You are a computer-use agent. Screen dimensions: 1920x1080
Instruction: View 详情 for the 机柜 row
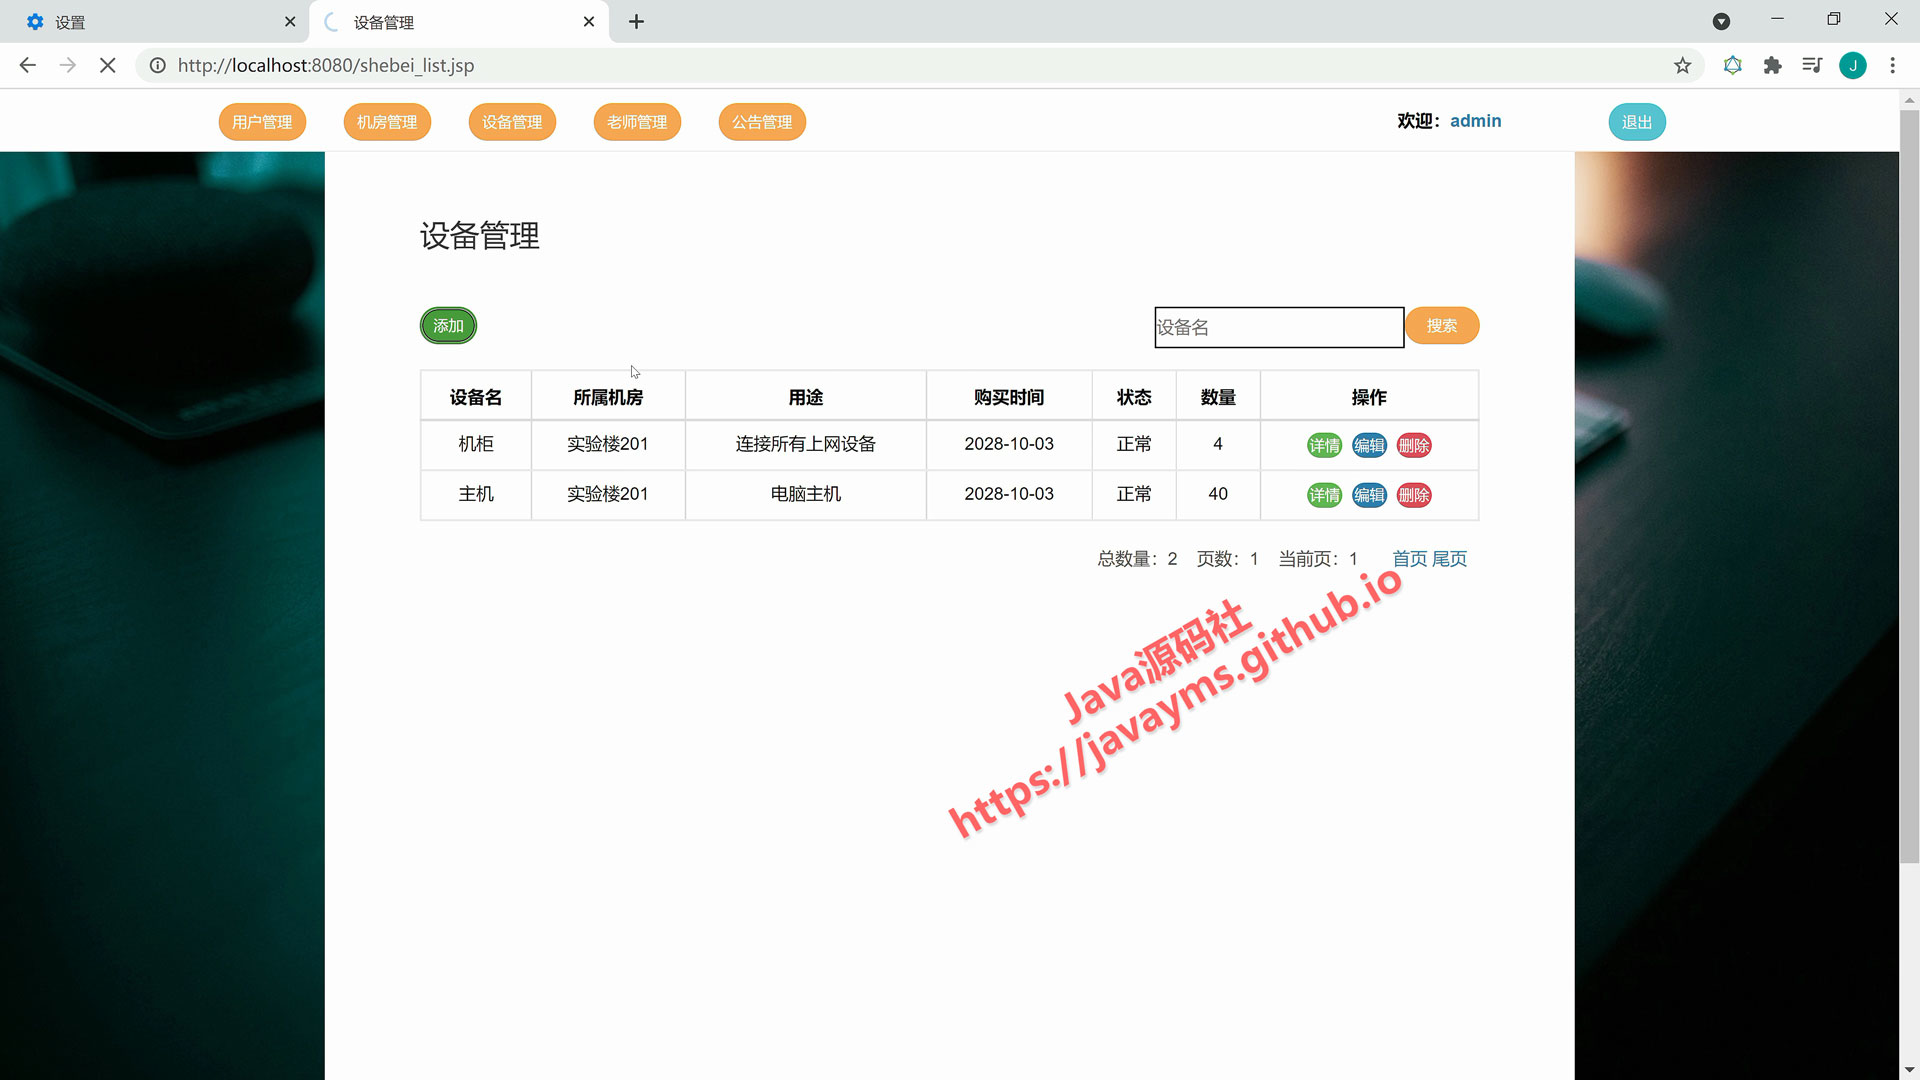[1324, 446]
